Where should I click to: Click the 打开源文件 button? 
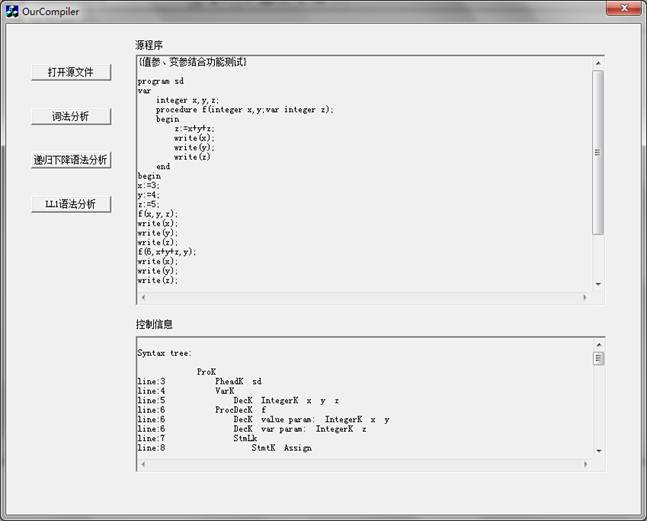point(71,72)
